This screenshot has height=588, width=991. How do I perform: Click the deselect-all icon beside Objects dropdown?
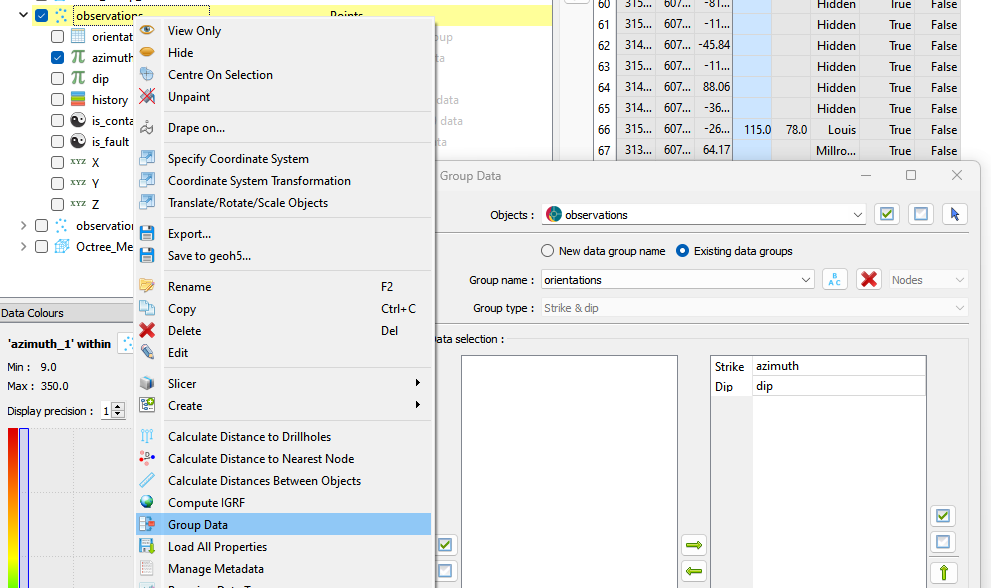click(x=920, y=214)
